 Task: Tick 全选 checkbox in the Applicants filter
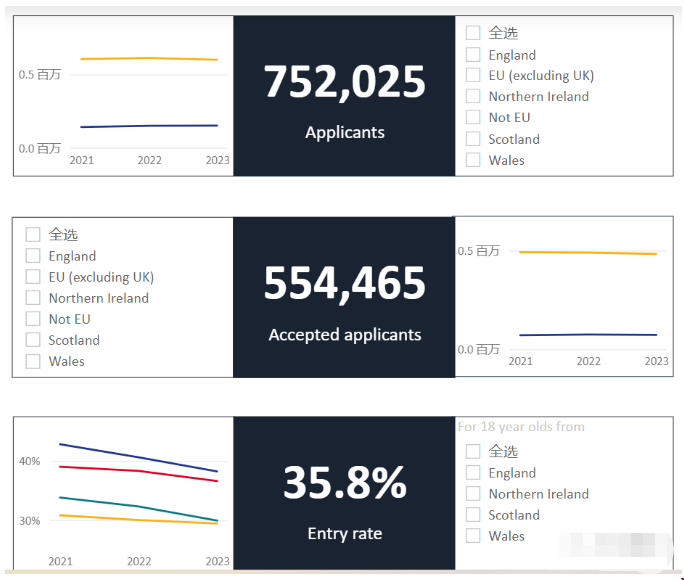pyautogui.click(x=473, y=33)
